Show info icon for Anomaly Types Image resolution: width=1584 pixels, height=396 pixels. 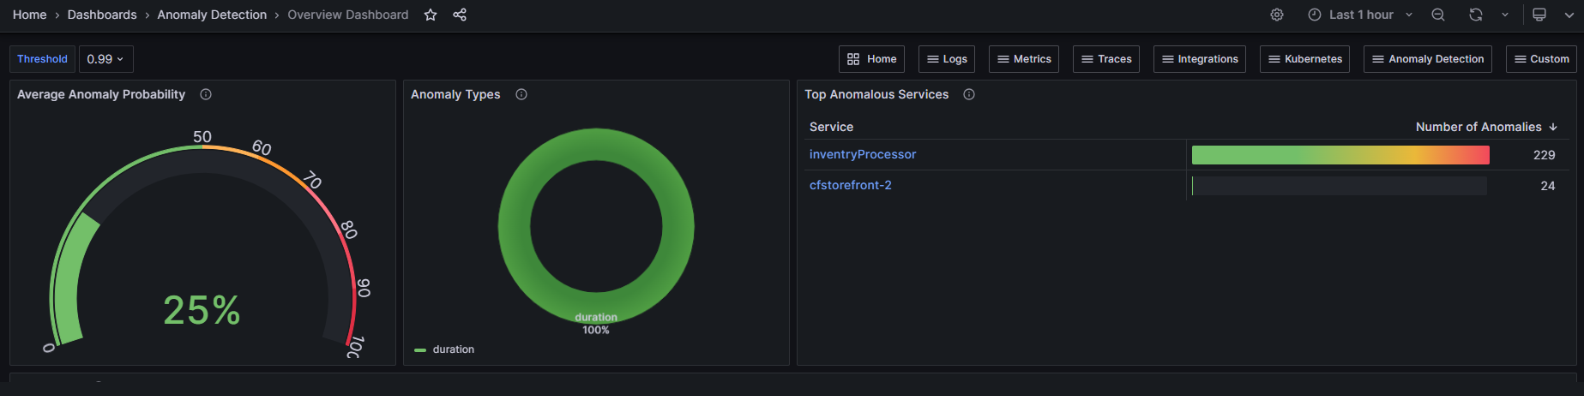[x=521, y=95]
